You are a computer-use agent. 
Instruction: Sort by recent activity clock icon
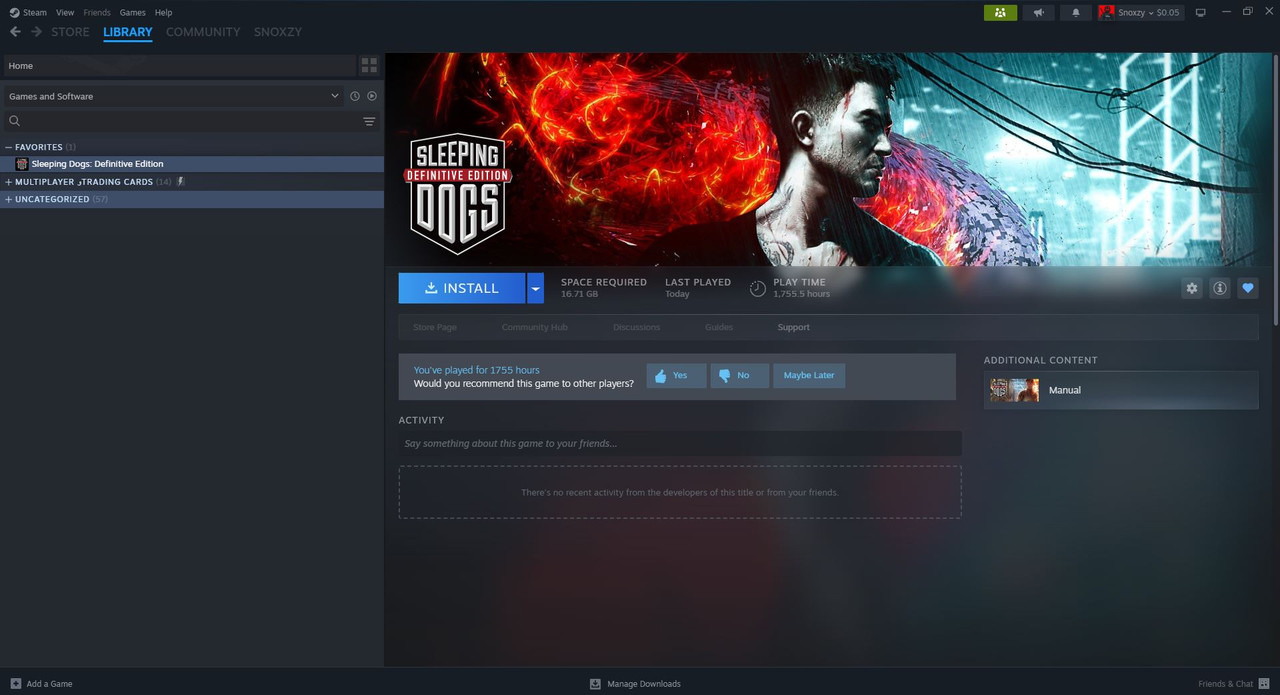354,96
